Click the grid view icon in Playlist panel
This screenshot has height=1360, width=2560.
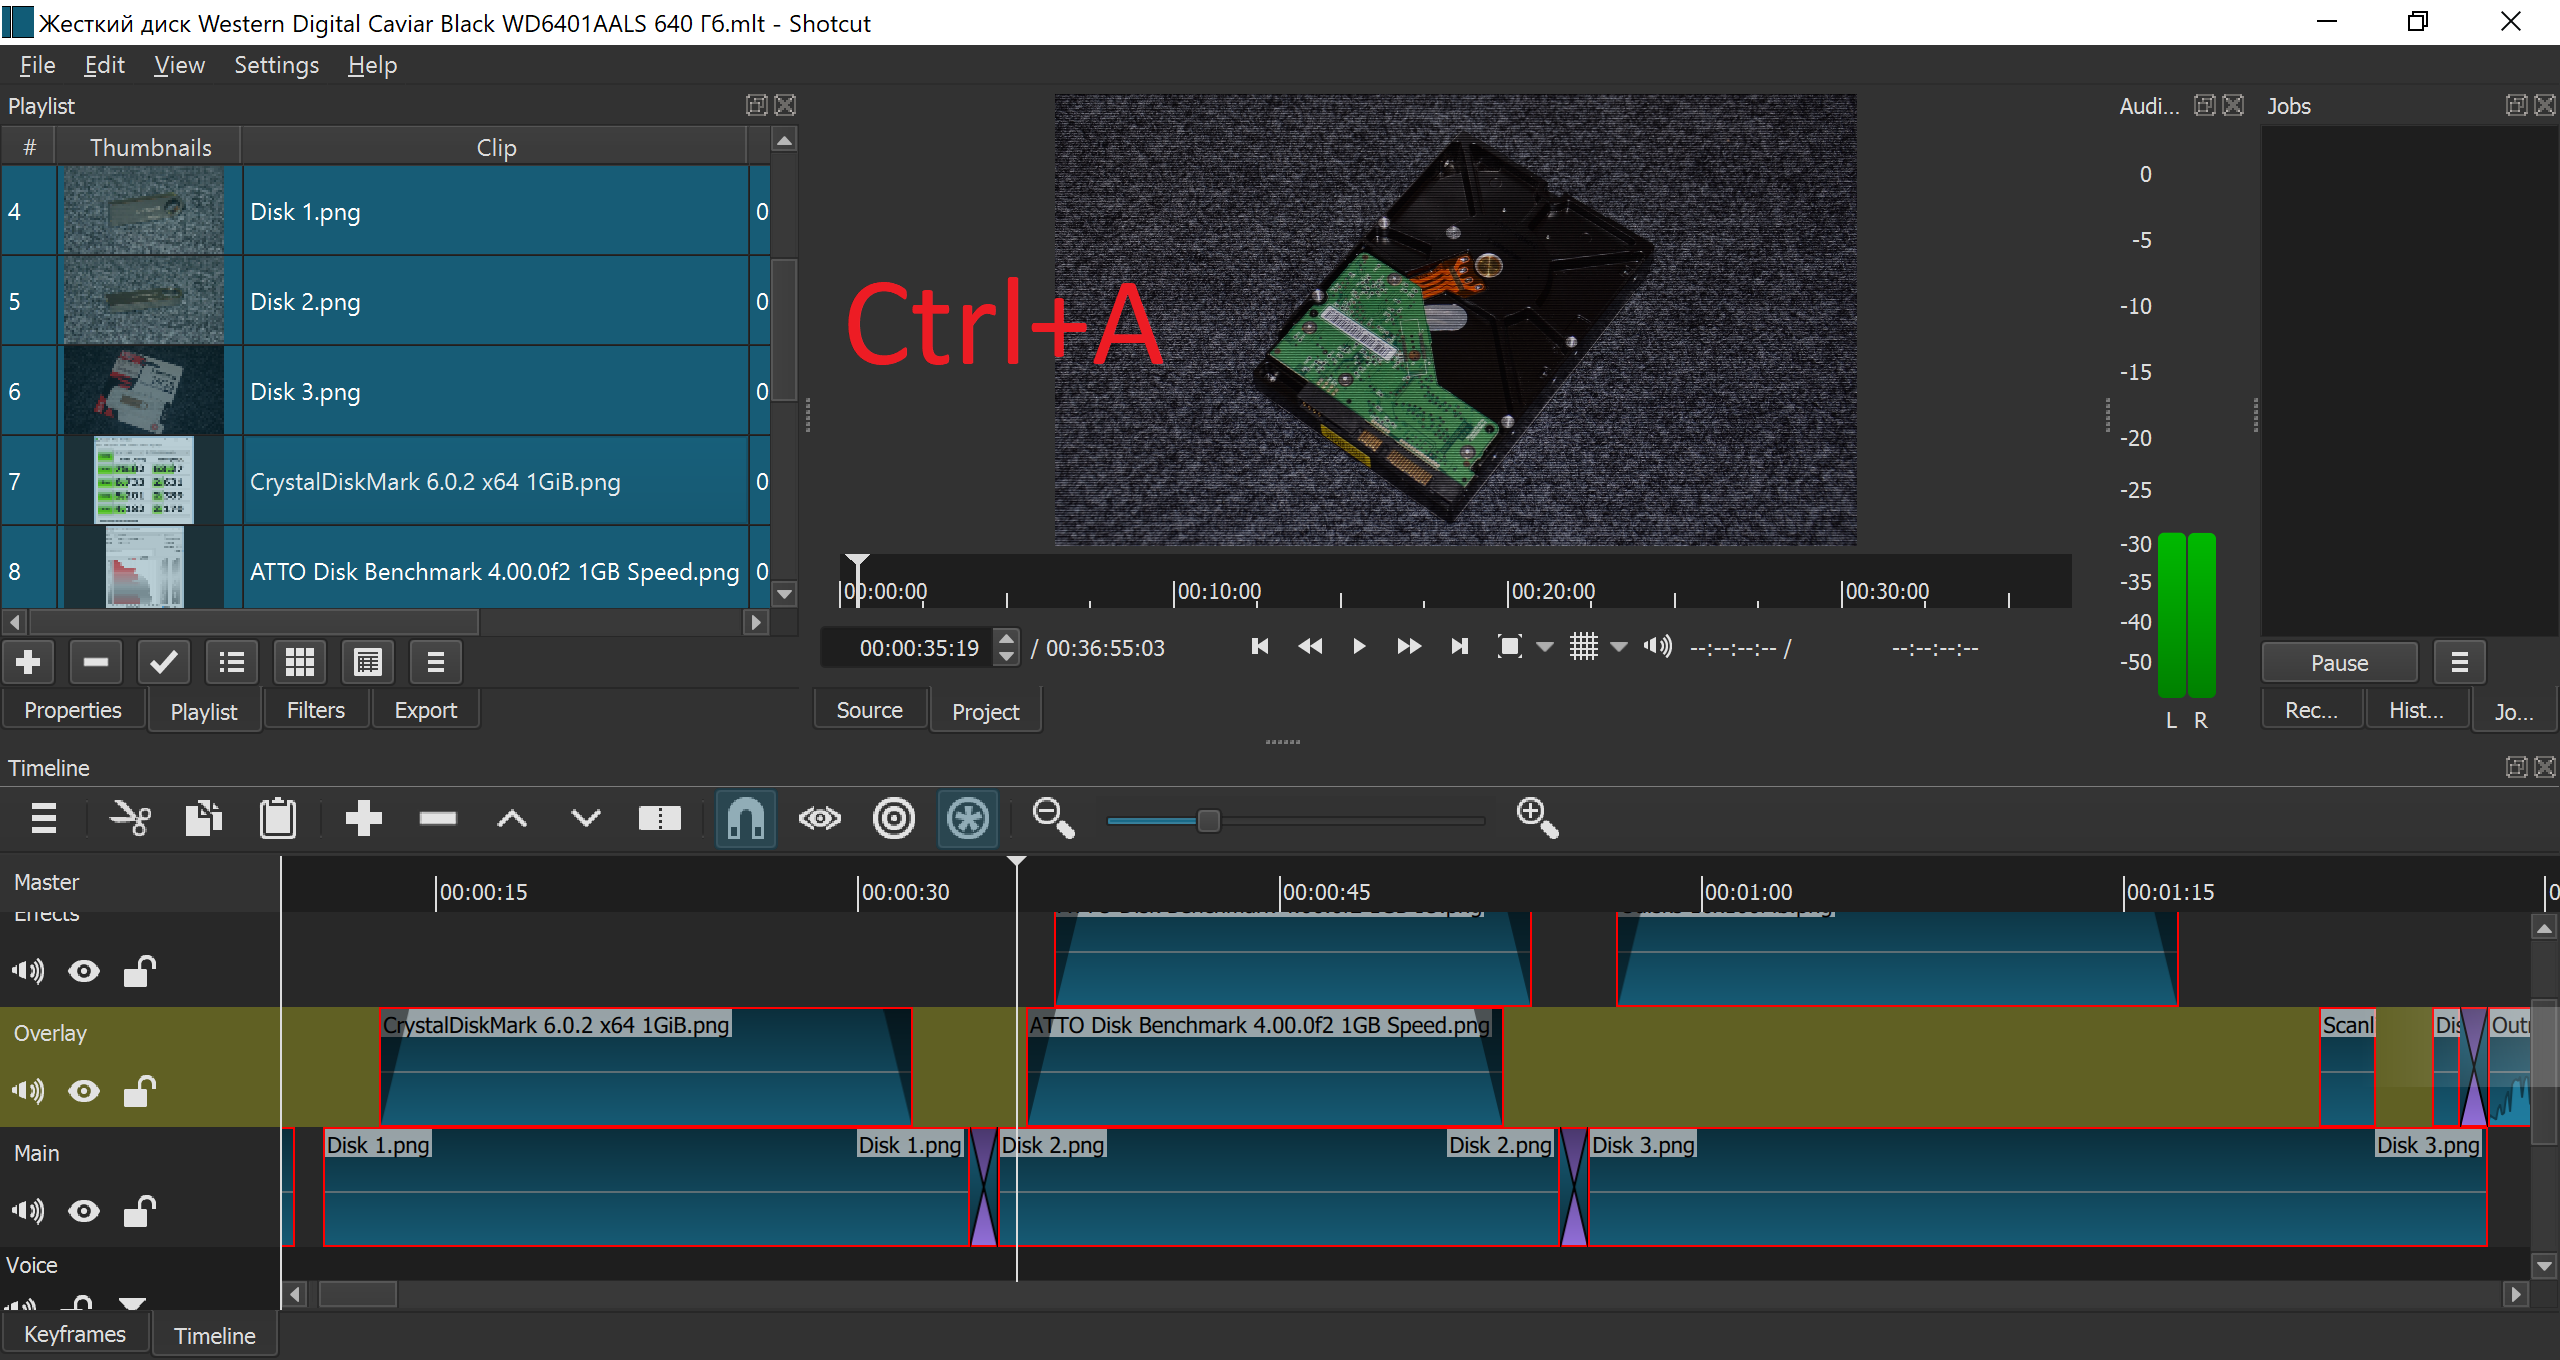coord(299,662)
